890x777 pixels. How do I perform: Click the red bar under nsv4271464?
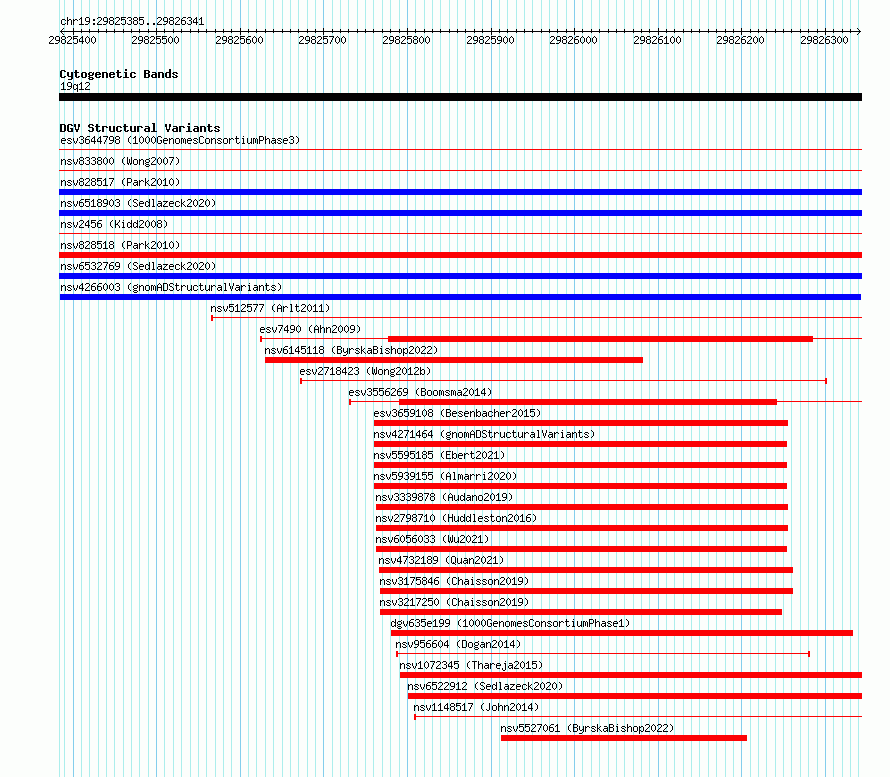[x=580, y=444]
